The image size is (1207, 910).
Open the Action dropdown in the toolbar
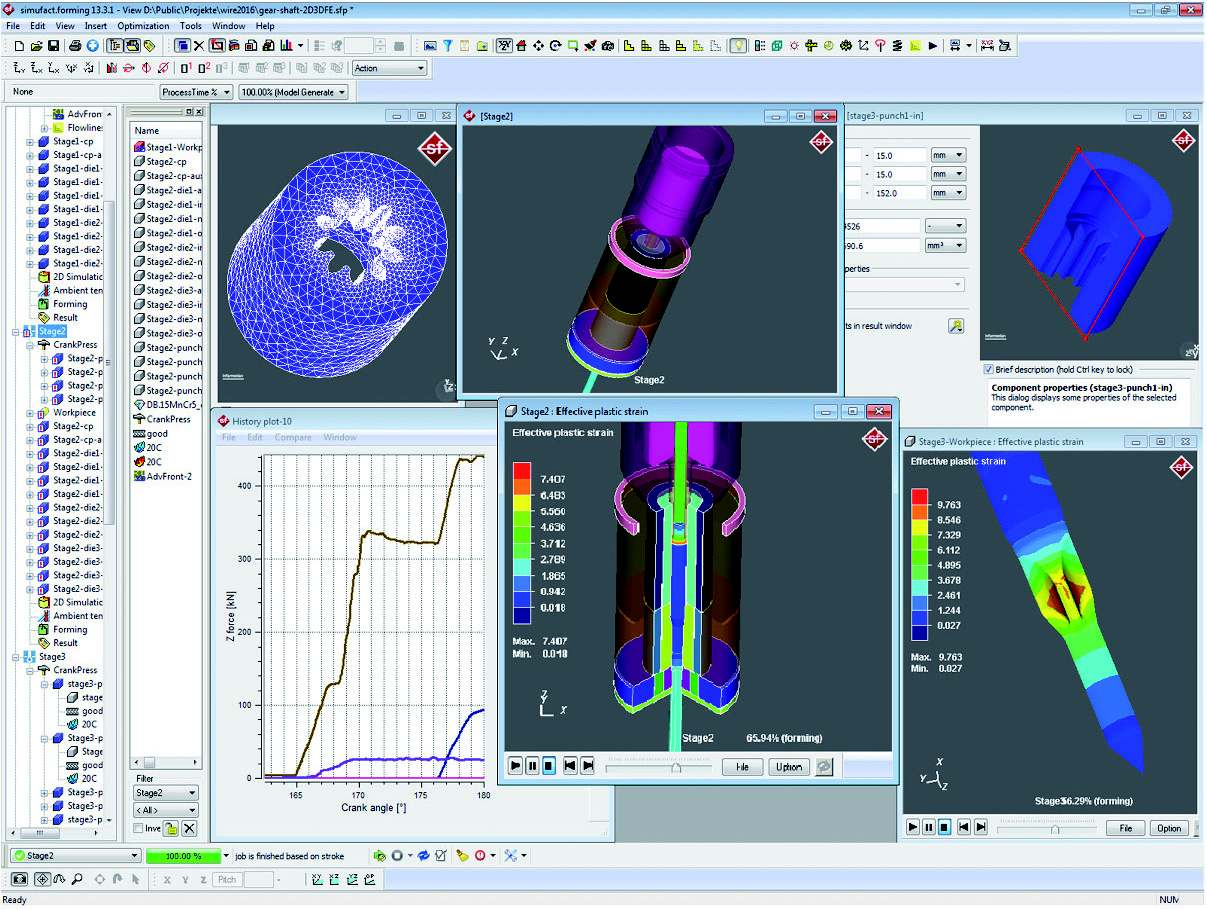tap(390, 68)
